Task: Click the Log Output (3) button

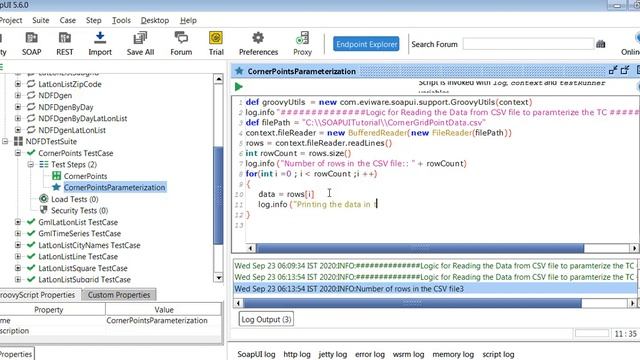Action: (x=266, y=319)
